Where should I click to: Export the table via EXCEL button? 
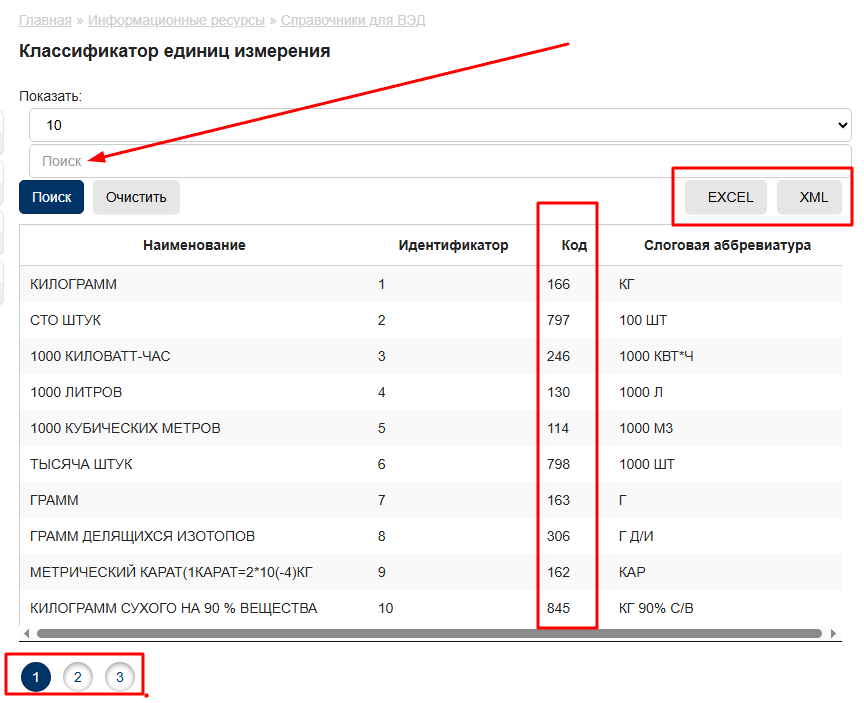[x=730, y=197]
